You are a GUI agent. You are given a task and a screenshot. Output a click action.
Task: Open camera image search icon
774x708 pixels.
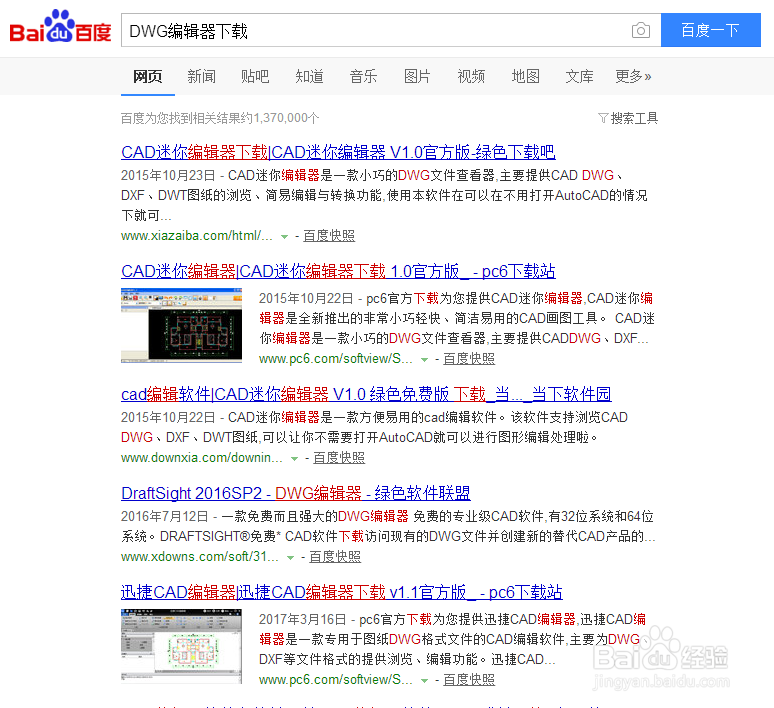(x=641, y=31)
